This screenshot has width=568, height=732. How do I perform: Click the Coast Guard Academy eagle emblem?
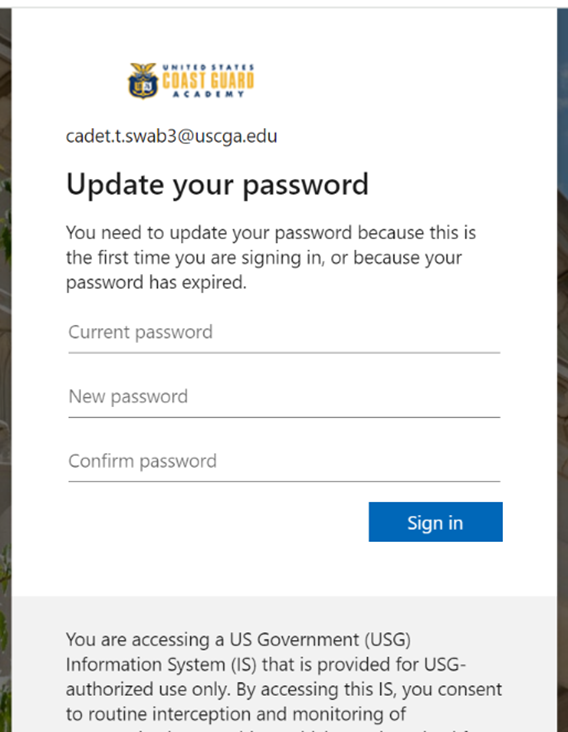(x=143, y=81)
